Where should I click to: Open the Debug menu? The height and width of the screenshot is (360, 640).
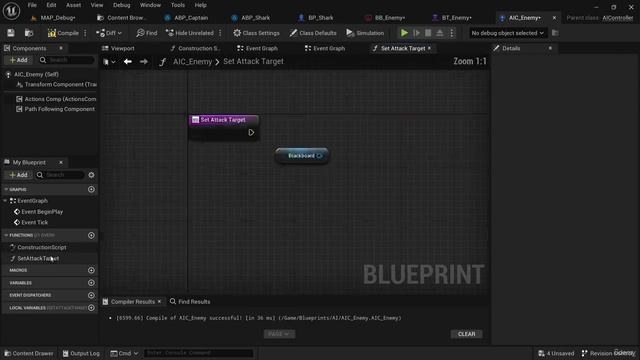tap(121, 5)
